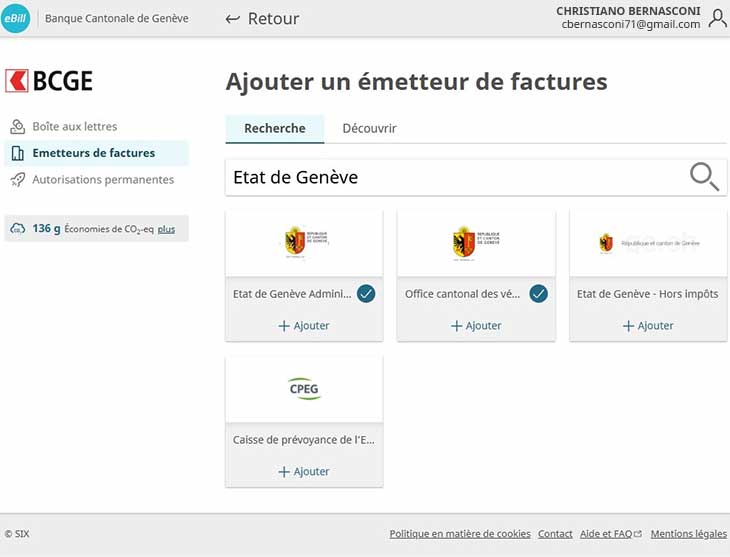The width and height of the screenshot is (730, 557).
Task: Switch to the Recherche tab
Action: click(275, 129)
